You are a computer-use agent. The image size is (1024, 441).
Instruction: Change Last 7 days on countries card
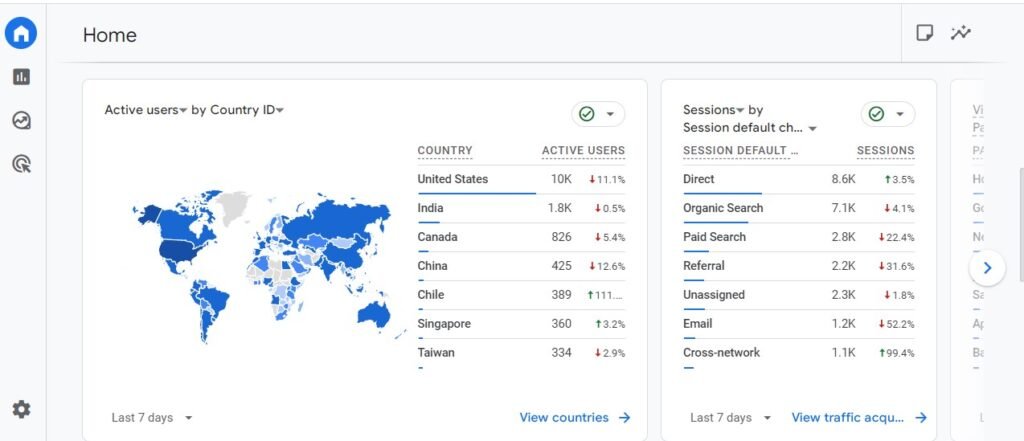pyautogui.click(x=152, y=417)
